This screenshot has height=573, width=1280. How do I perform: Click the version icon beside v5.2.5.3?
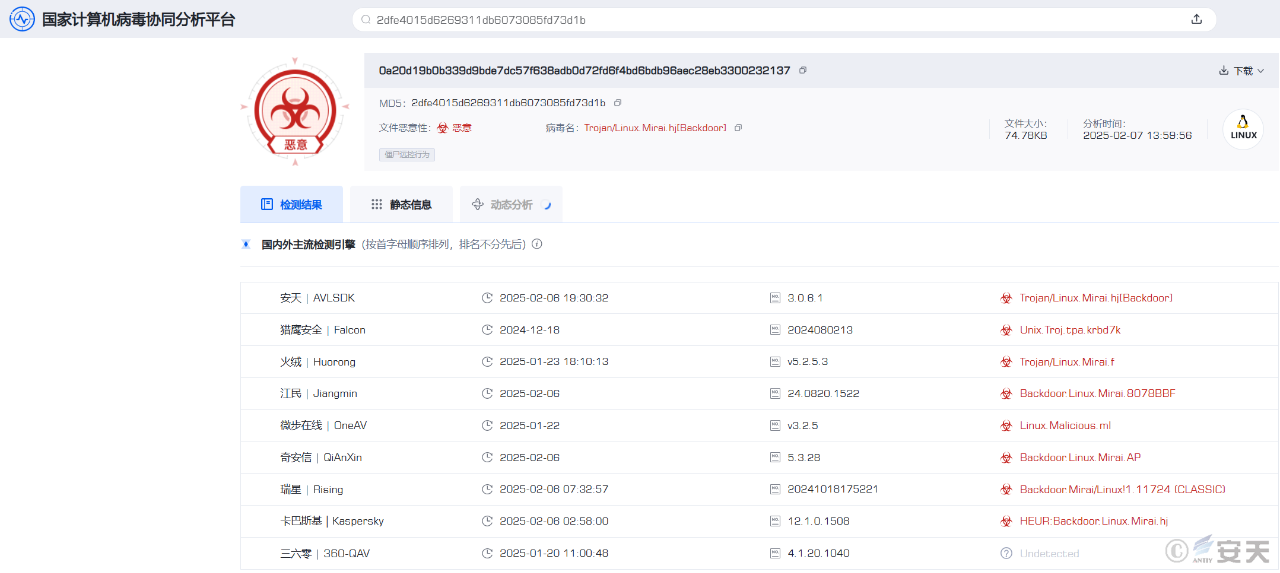click(775, 362)
